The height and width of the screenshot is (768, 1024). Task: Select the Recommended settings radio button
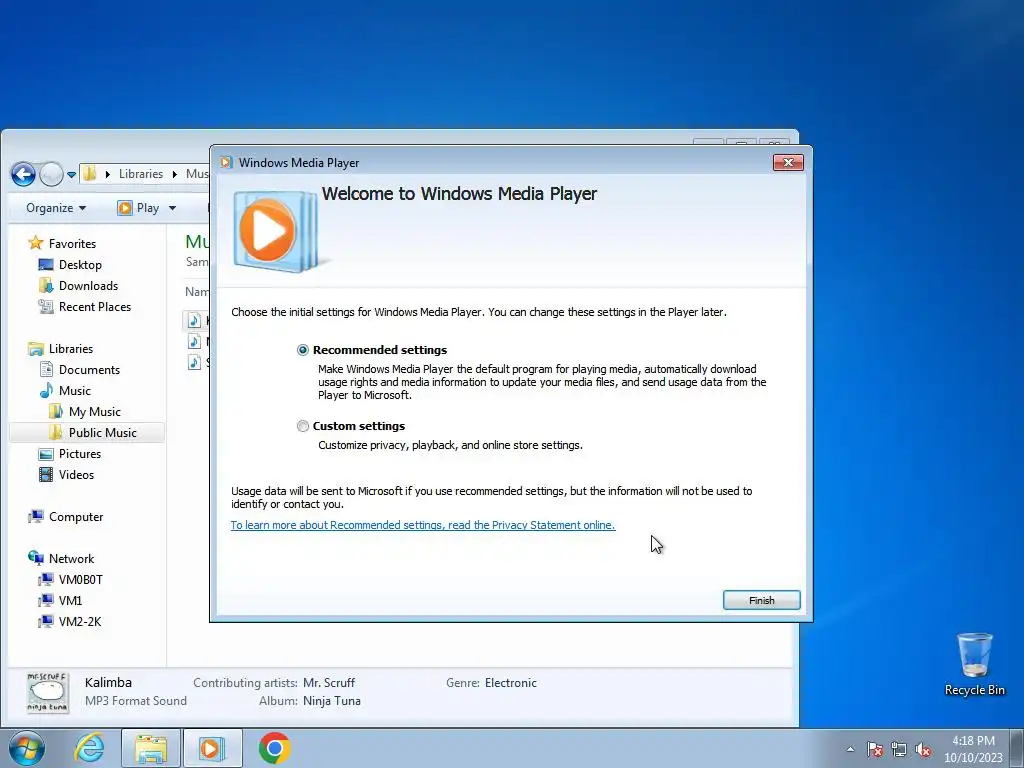(302, 350)
